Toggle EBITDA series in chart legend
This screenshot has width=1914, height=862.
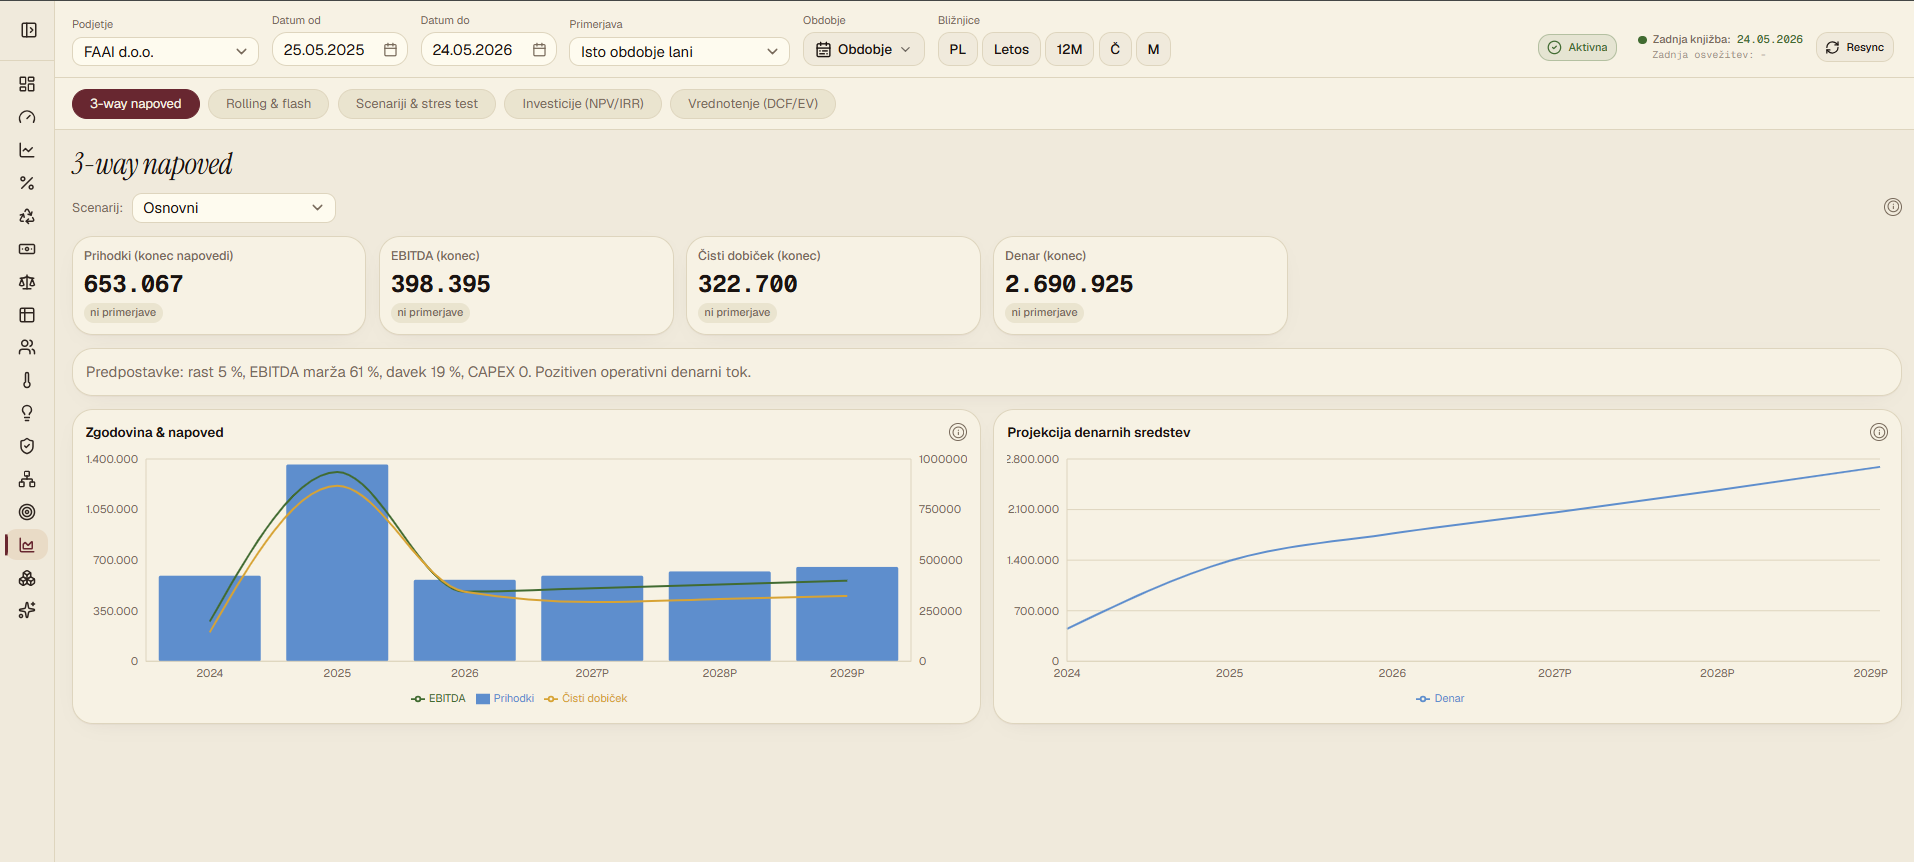point(438,699)
